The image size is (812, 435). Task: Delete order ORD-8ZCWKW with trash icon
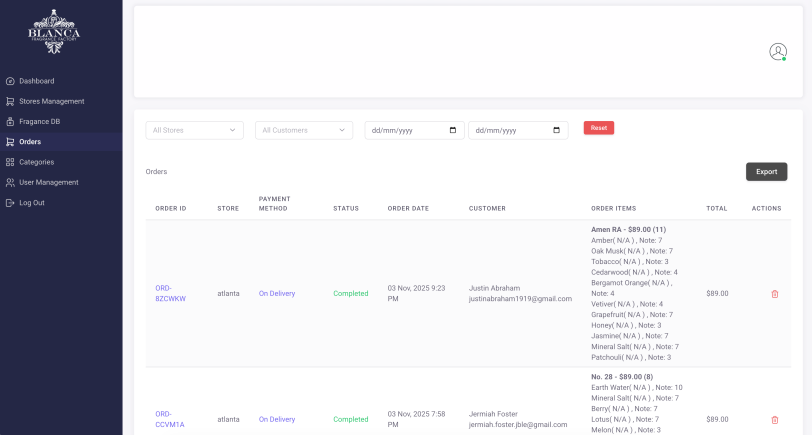(774, 294)
